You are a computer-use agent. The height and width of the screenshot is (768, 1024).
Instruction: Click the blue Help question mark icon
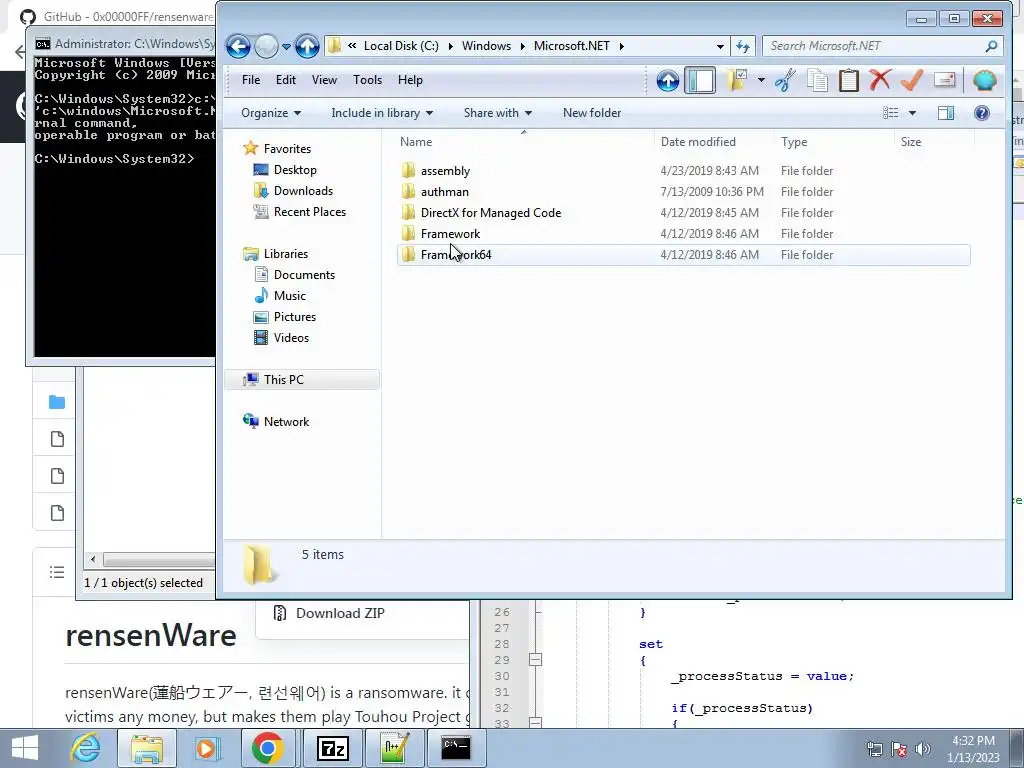coord(982,113)
